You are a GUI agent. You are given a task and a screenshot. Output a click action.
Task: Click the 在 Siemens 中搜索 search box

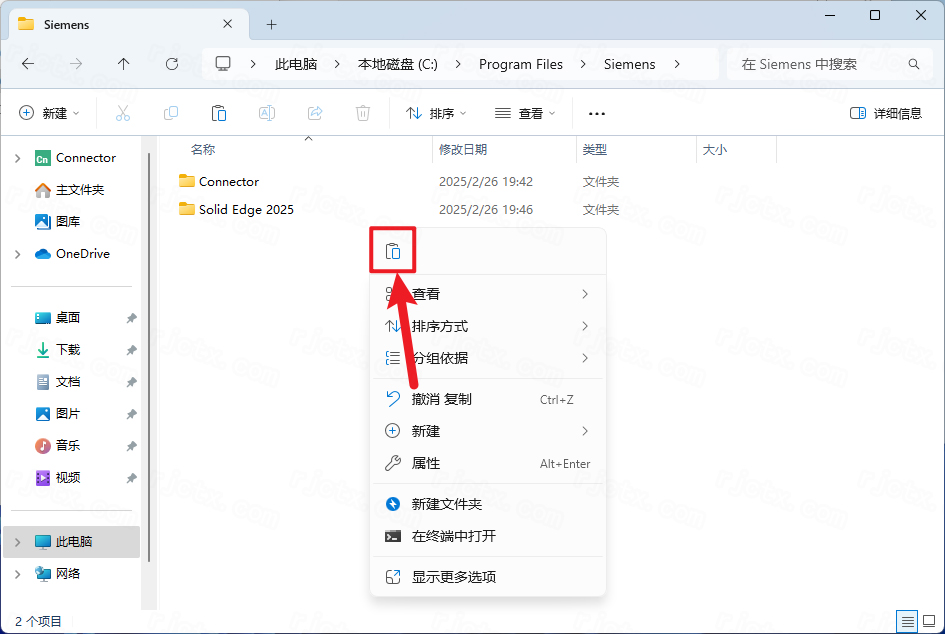coord(820,64)
